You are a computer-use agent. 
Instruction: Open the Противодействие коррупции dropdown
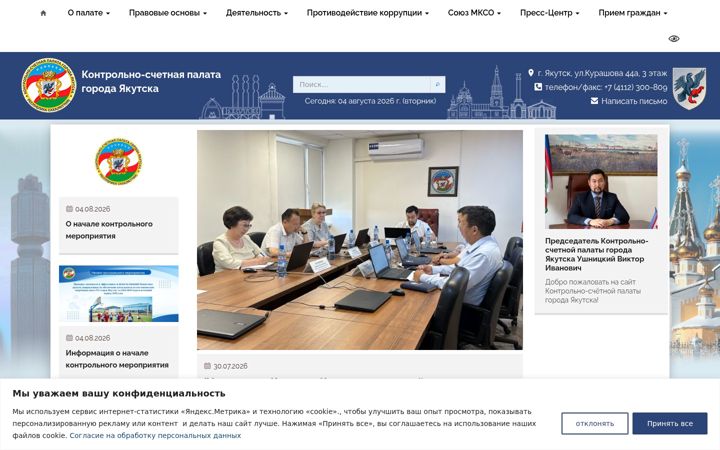[x=368, y=13]
